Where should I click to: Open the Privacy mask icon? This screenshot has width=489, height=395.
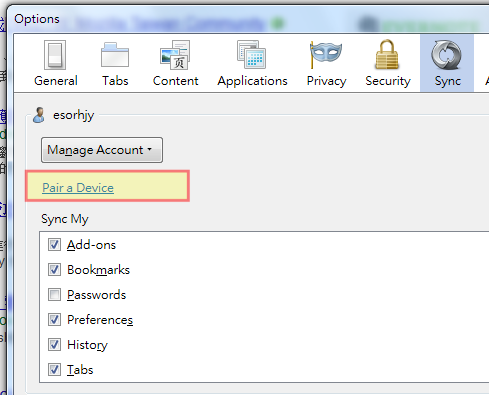pyautogui.click(x=326, y=54)
